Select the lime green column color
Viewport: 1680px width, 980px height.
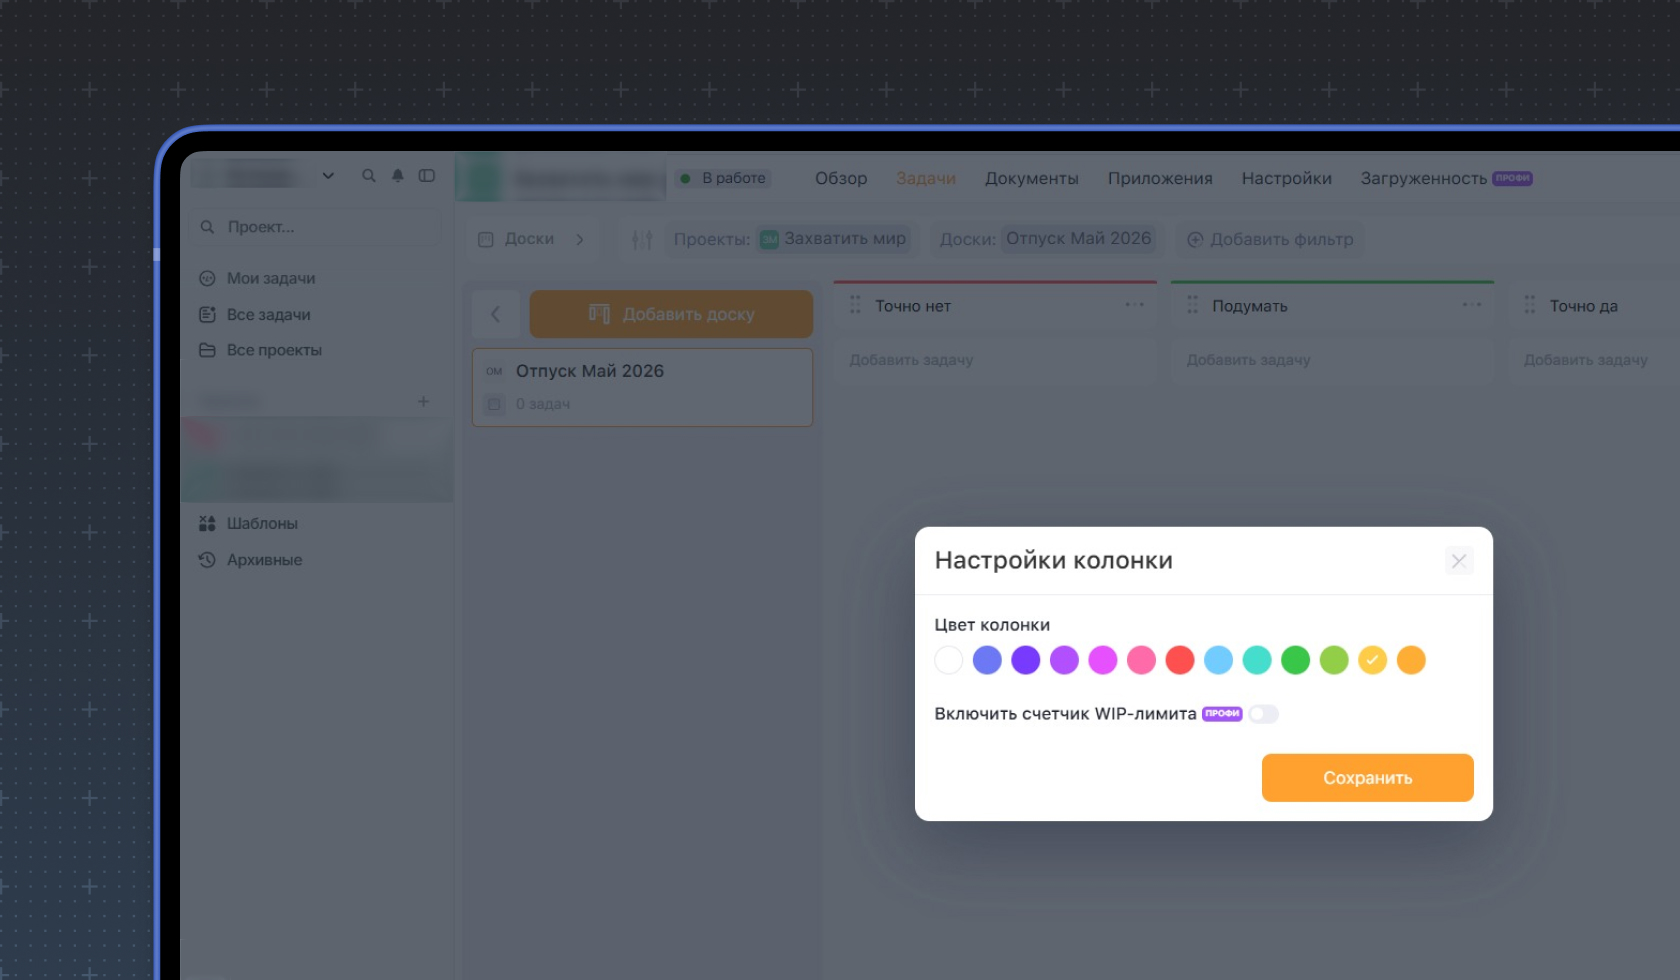click(x=1334, y=660)
